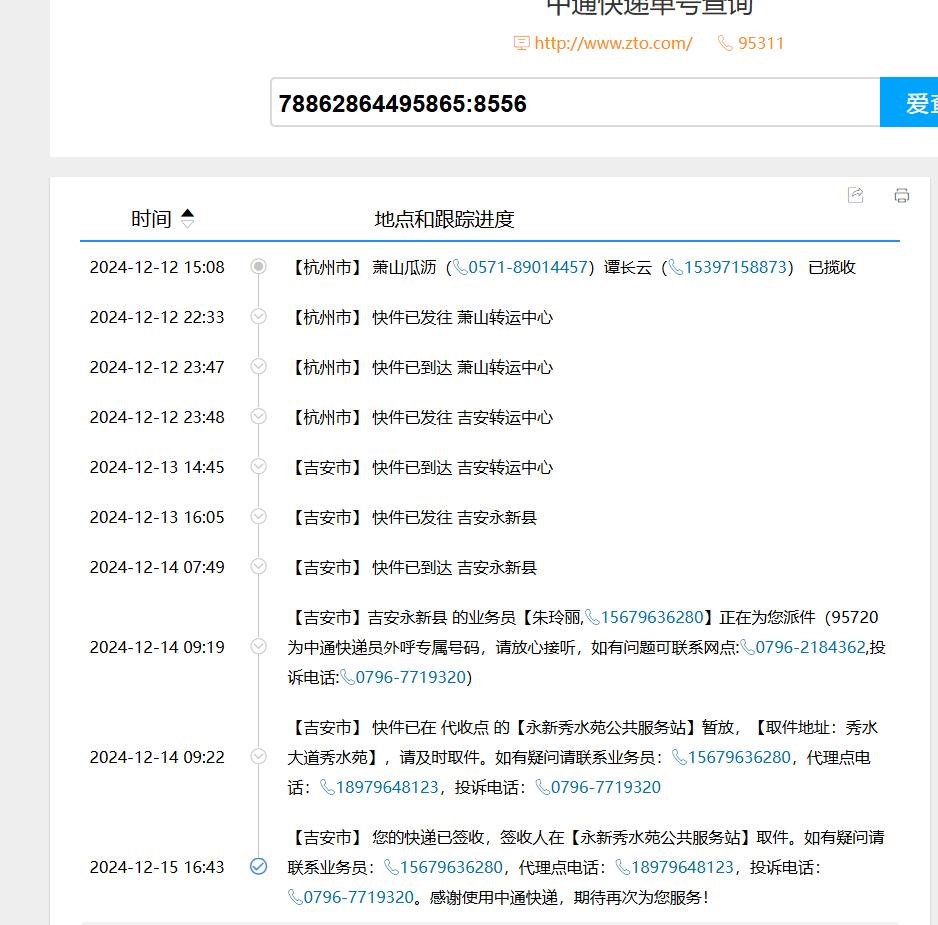938x925 pixels.
Task: Click the text 快件已到达 吉安永新县
Action: (x=455, y=567)
